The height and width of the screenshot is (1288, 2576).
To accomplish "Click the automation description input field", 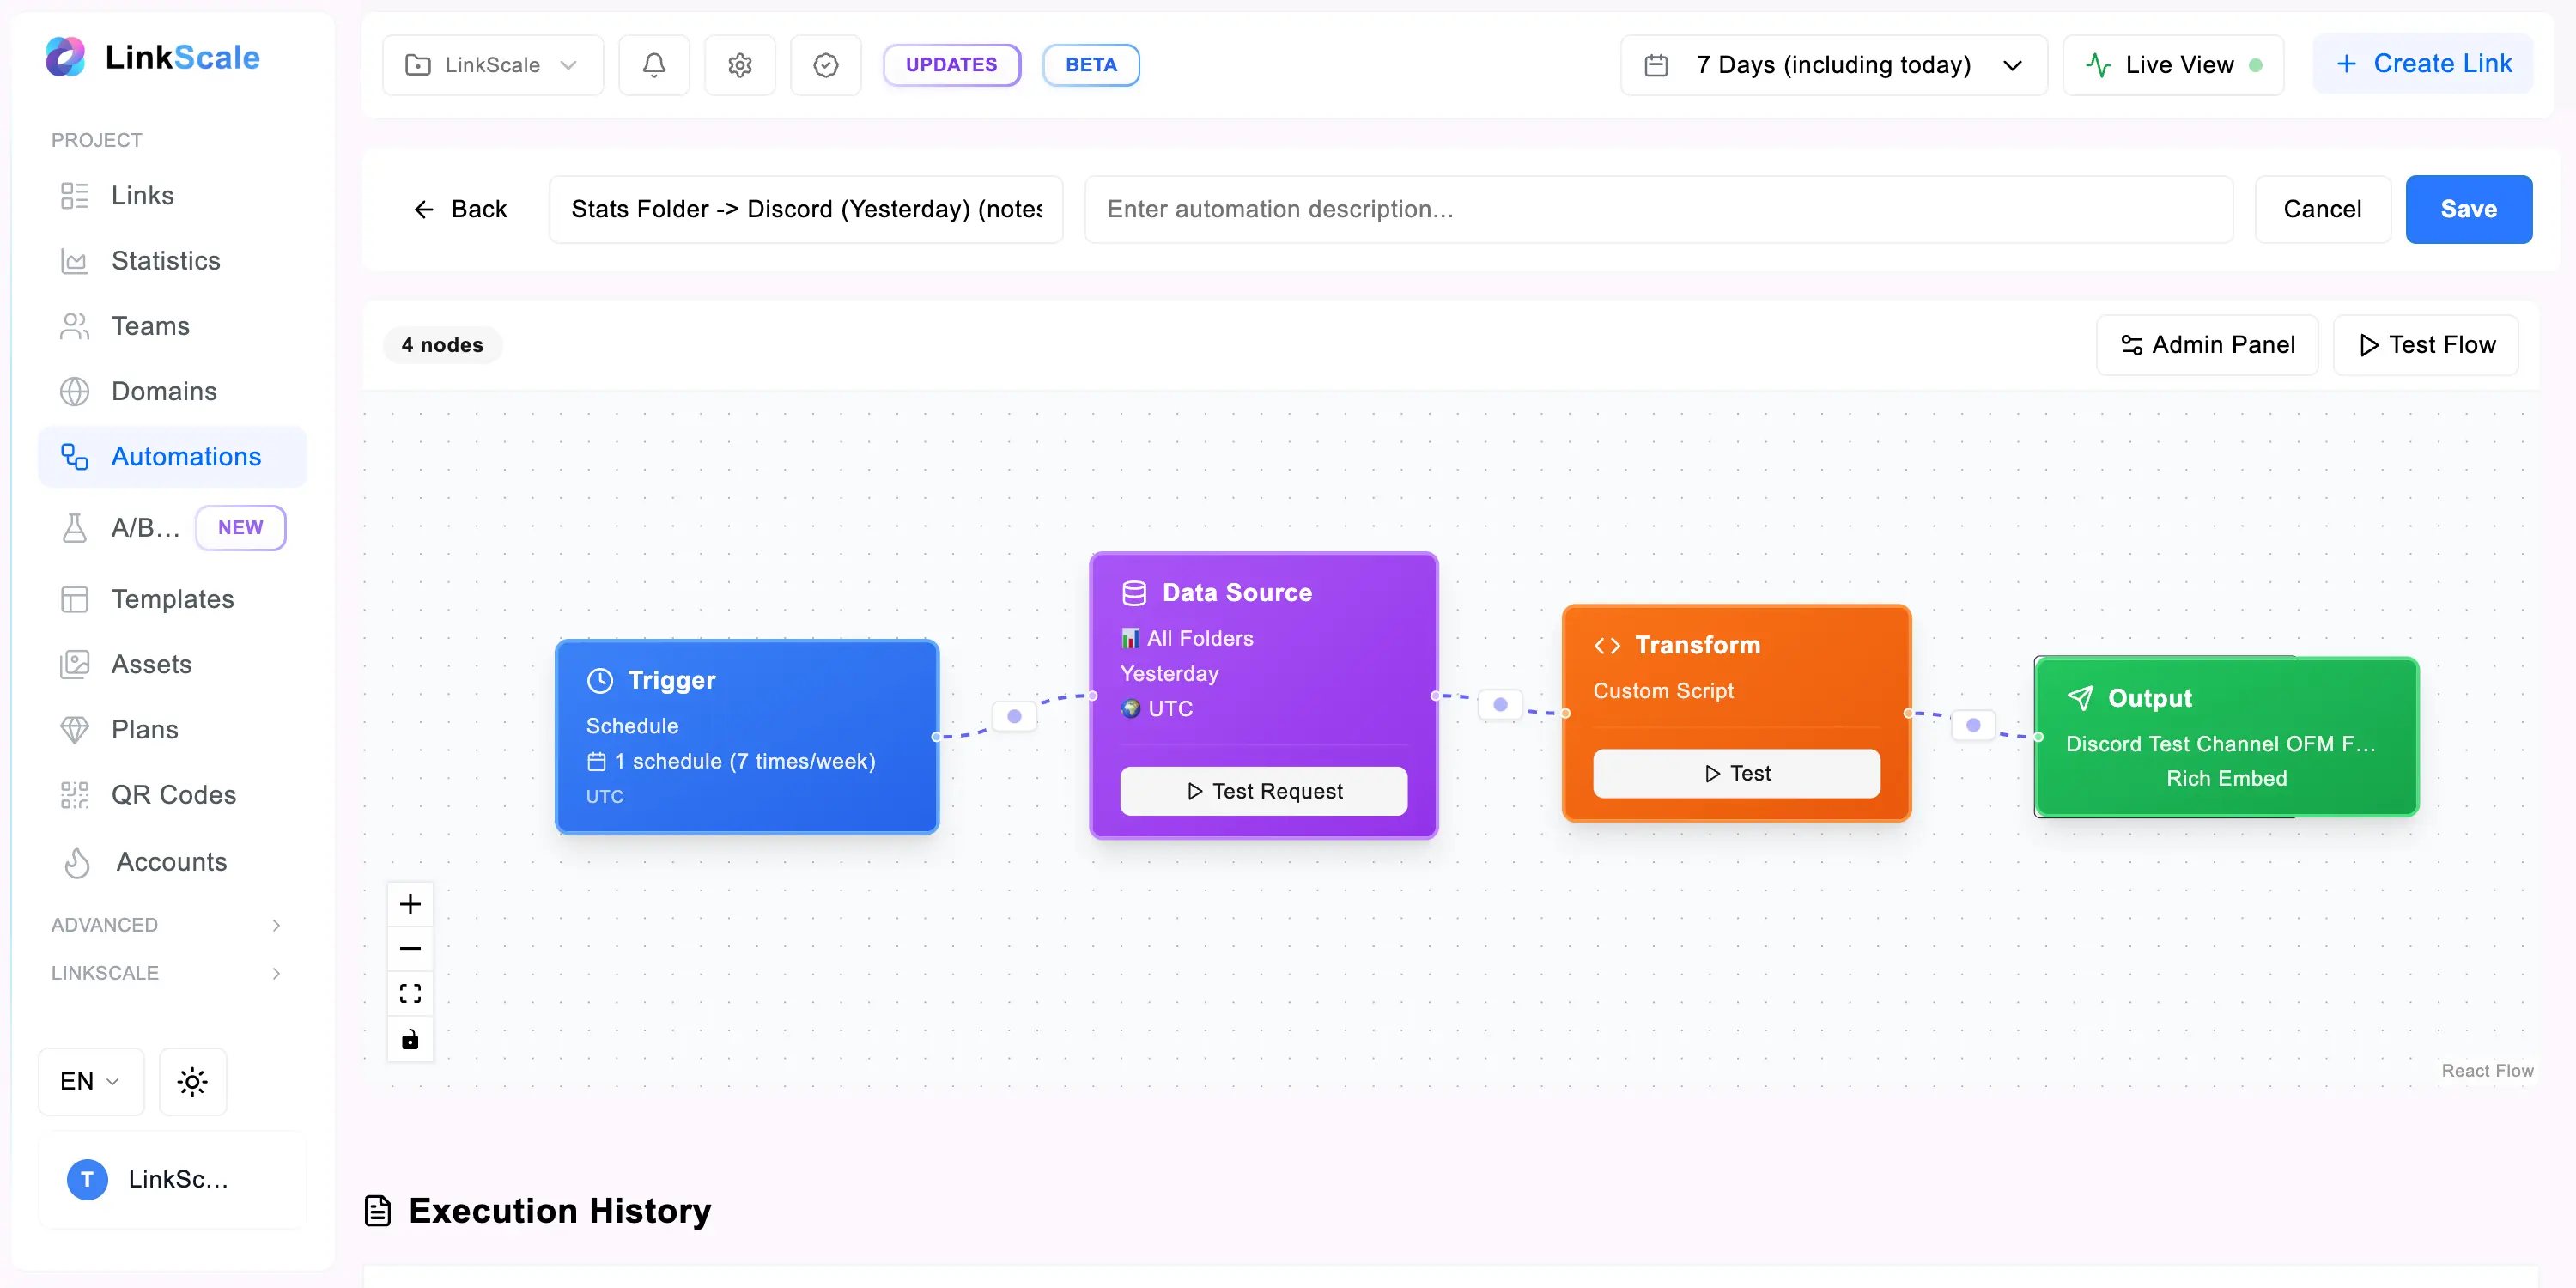I will pyautogui.click(x=1659, y=209).
